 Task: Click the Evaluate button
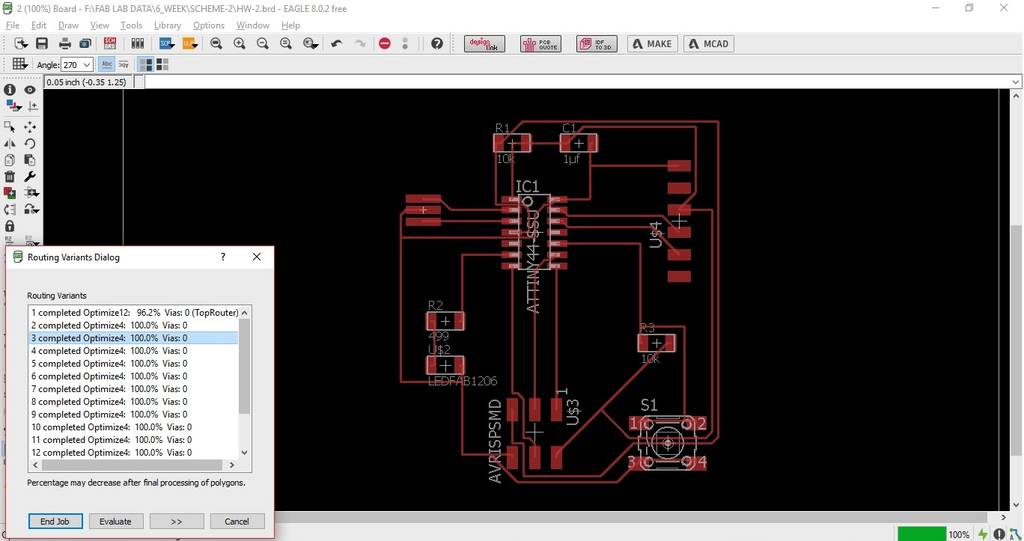click(x=116, y=521)
